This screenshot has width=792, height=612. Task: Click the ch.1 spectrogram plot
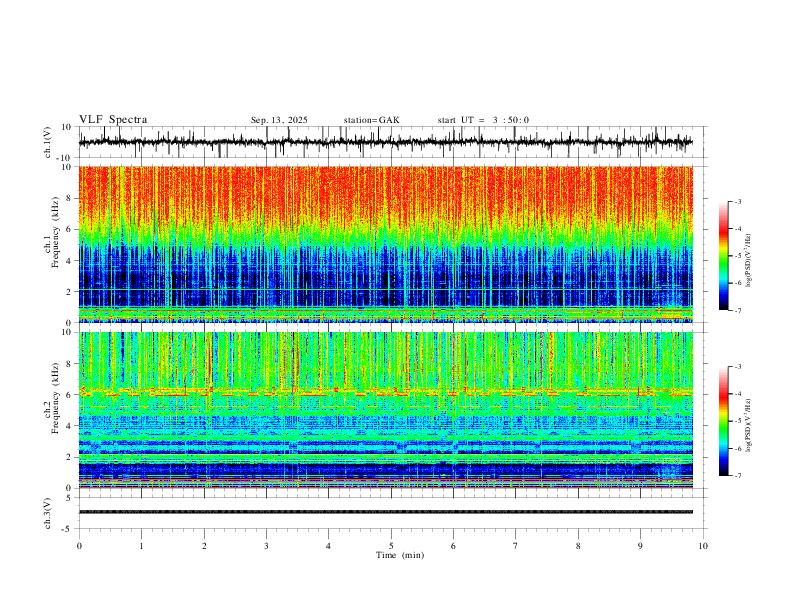pos(386,244)
